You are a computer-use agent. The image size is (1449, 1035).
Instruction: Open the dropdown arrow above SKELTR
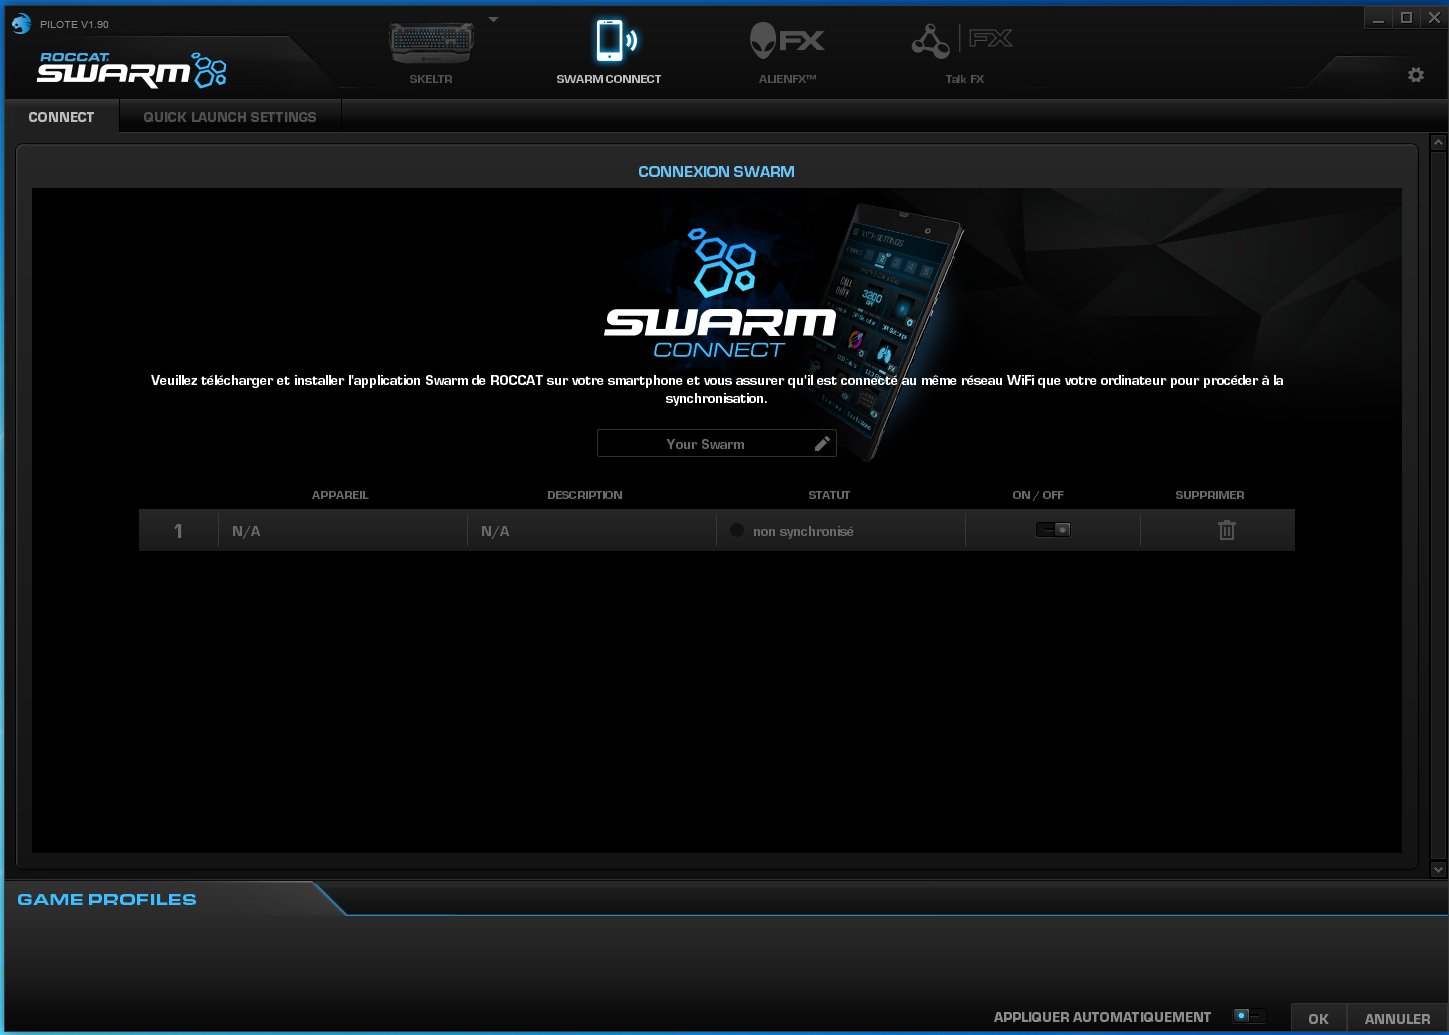[x=492, y=17]
